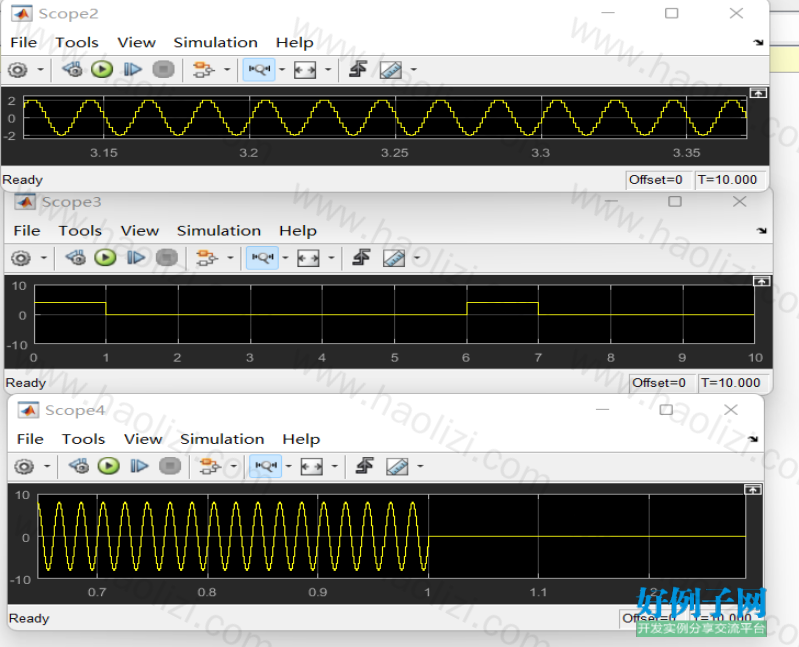Screen dimensions: 799x647
Task: Click Highlight Simulink Block icon in Scope2
Action: point(204,69)
